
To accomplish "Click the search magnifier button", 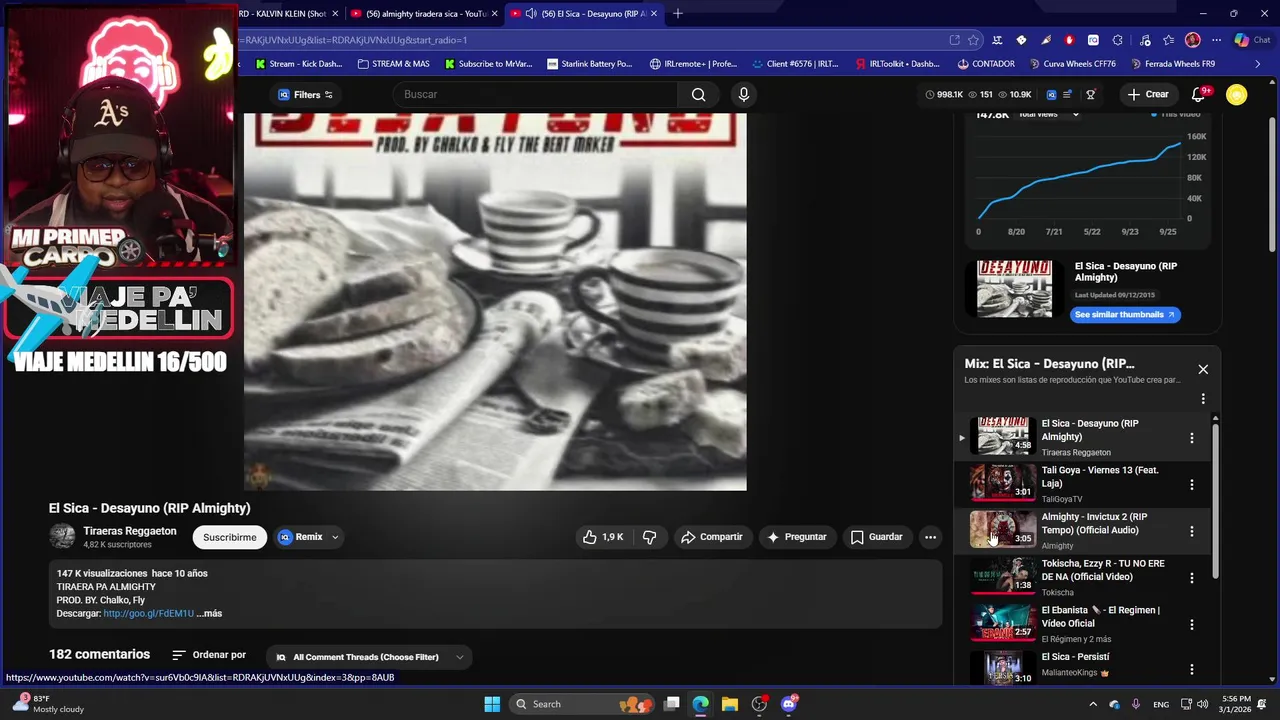I will tap(698, 94).
